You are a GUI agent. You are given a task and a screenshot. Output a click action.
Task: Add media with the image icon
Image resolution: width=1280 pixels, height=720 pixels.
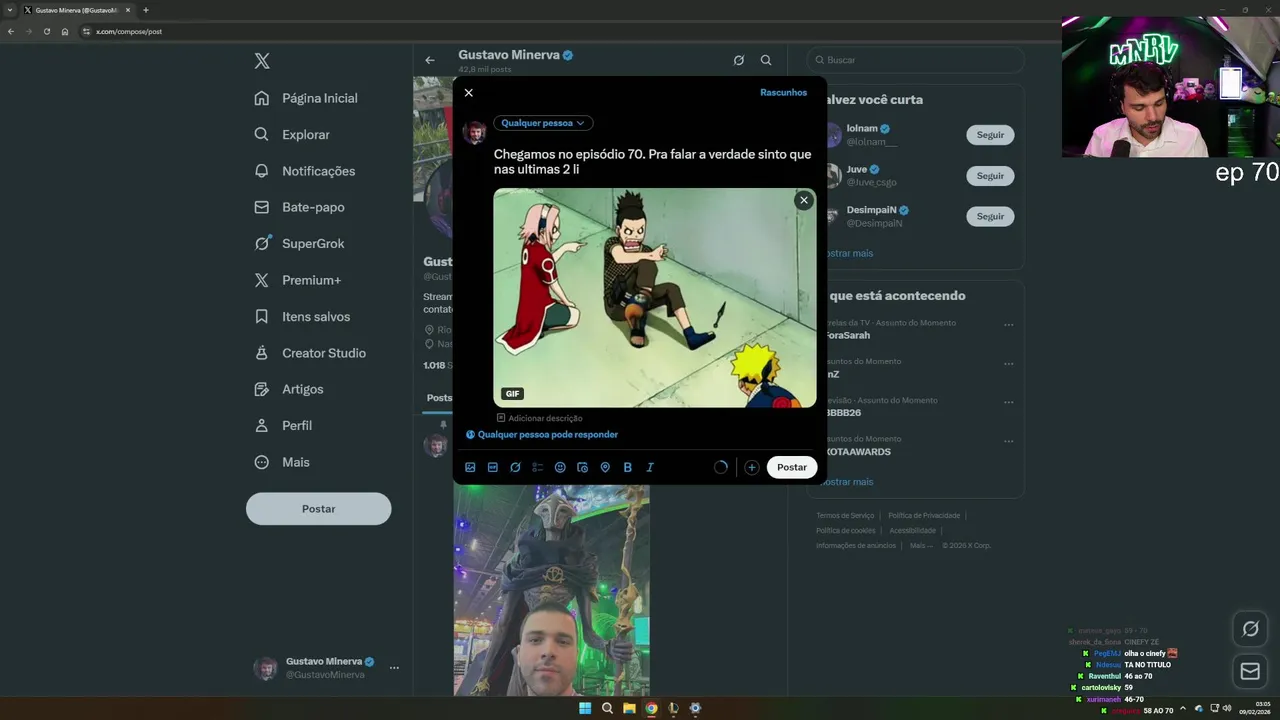[470, 467]
